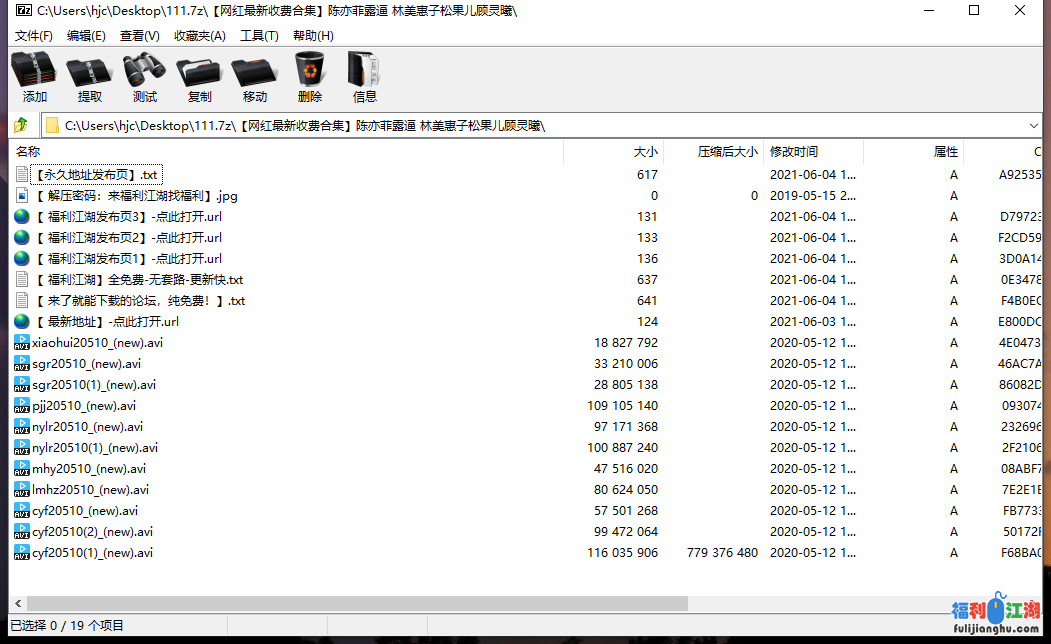Click the 复制 (Copy) toolbar icon
This screenshot has width=1051, height=644.
click(199, 77)
